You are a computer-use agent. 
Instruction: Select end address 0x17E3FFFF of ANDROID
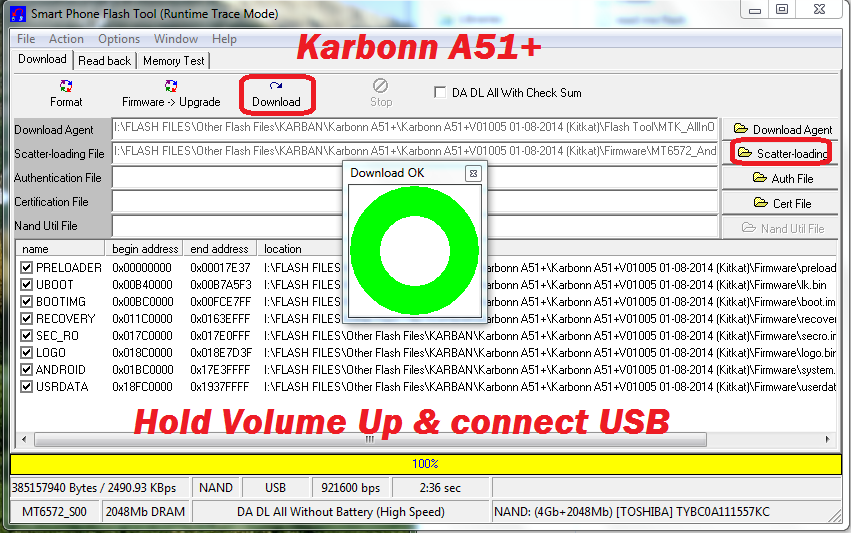tap(220, 370)
